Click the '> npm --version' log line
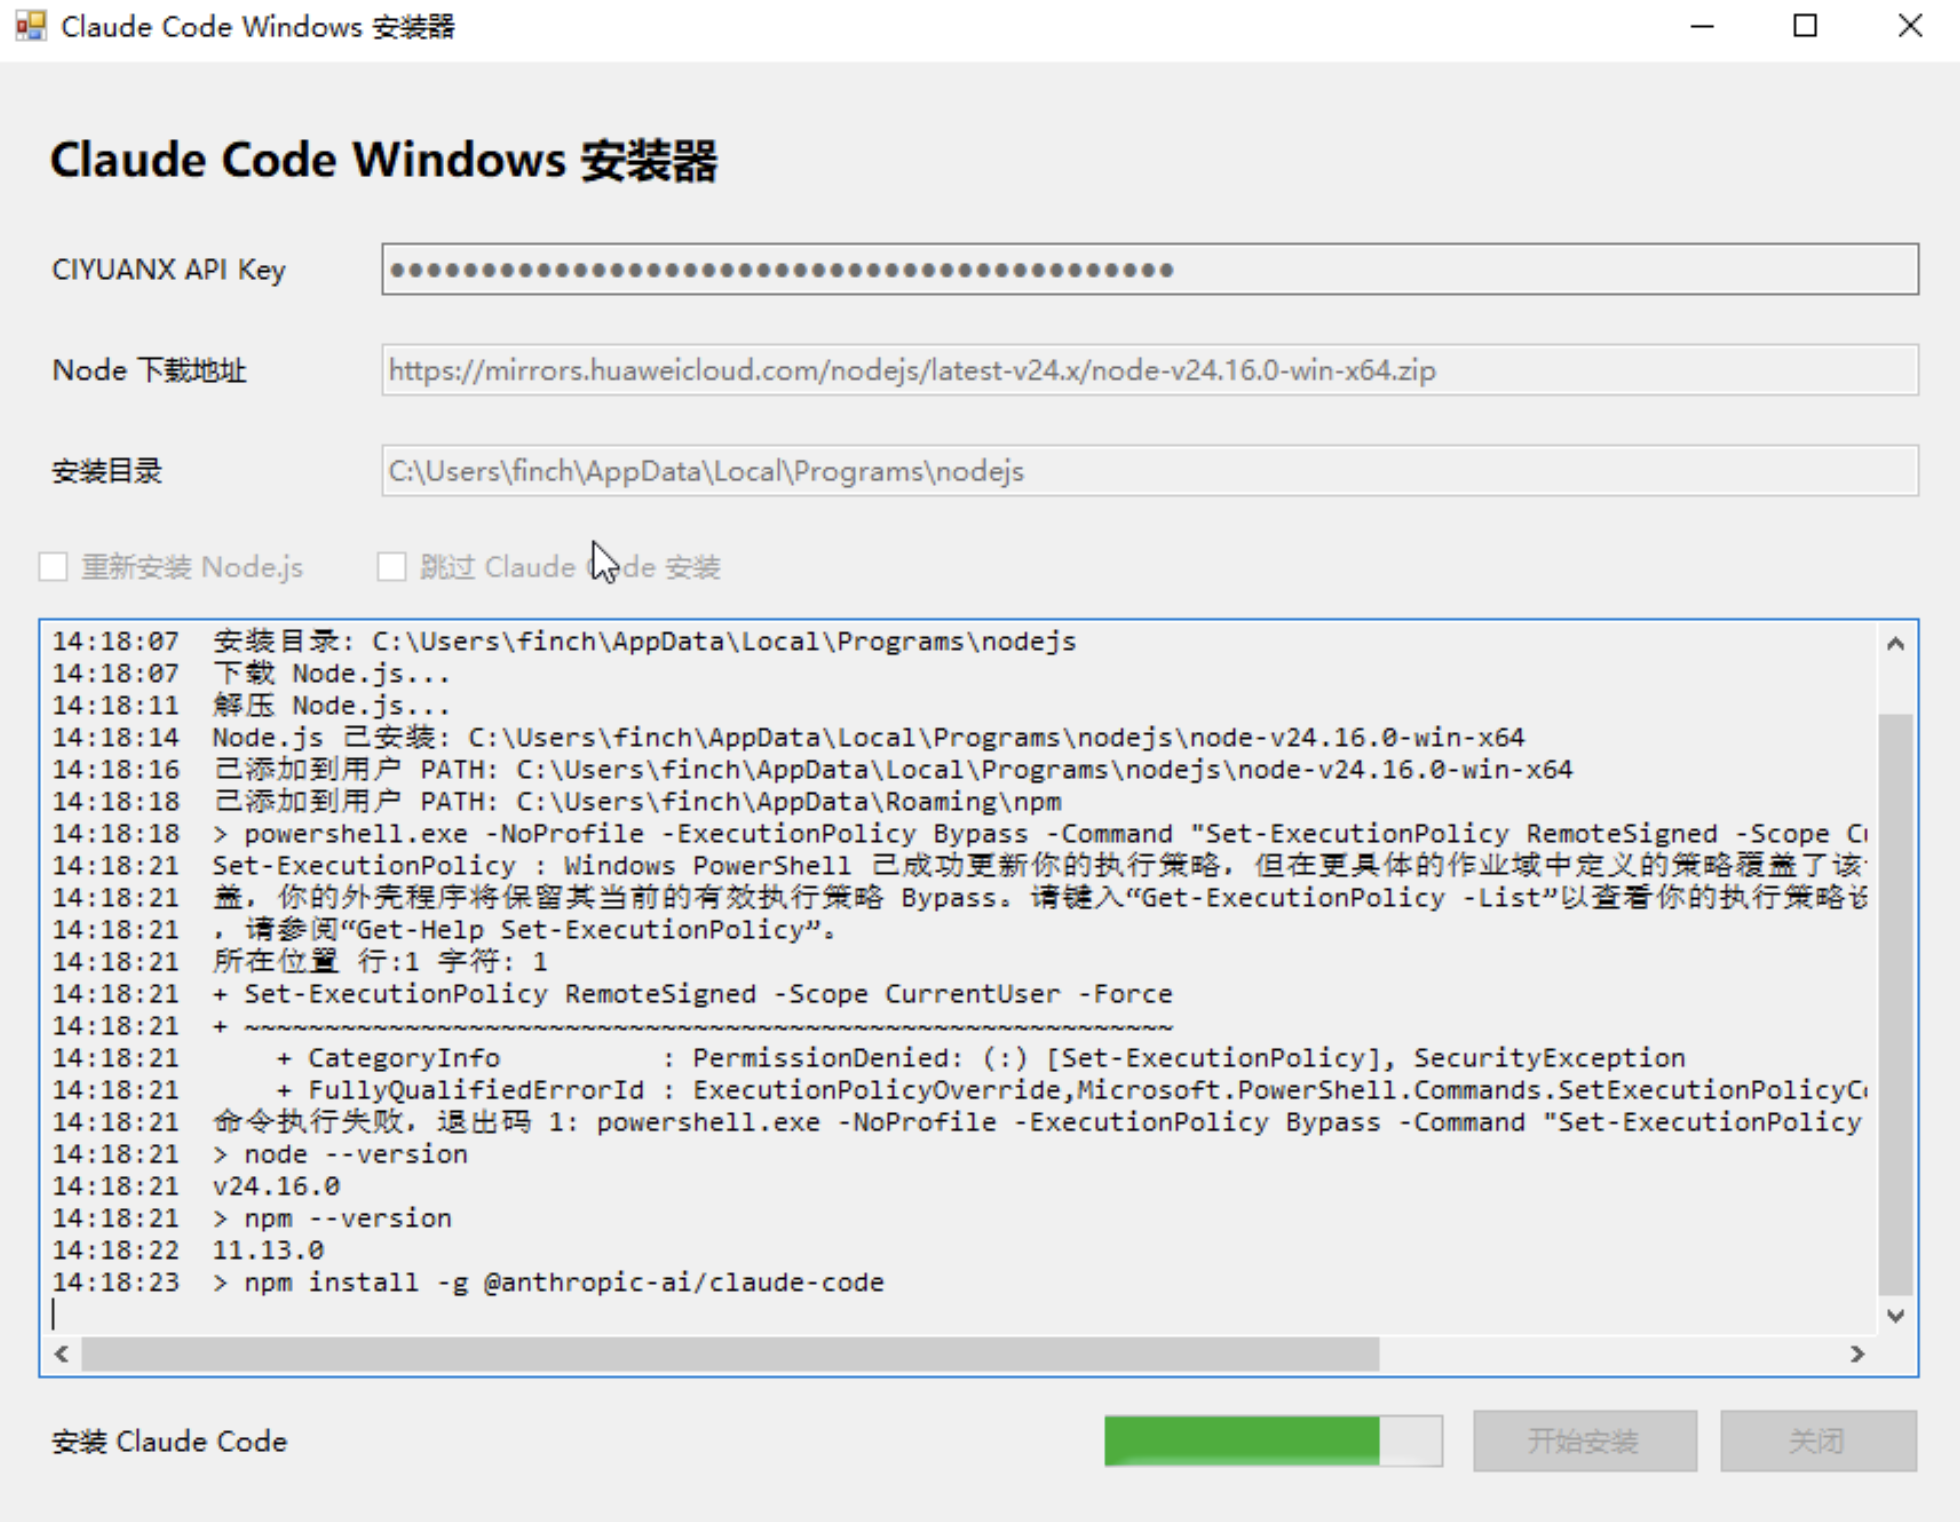The image size is (1960, 1522). [x=252, y=1218]
